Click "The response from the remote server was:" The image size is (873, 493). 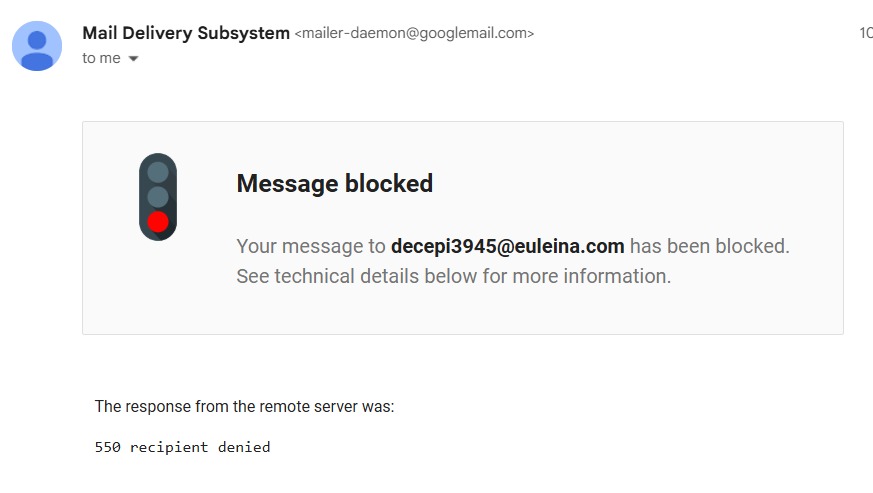[x=244, y=407]
